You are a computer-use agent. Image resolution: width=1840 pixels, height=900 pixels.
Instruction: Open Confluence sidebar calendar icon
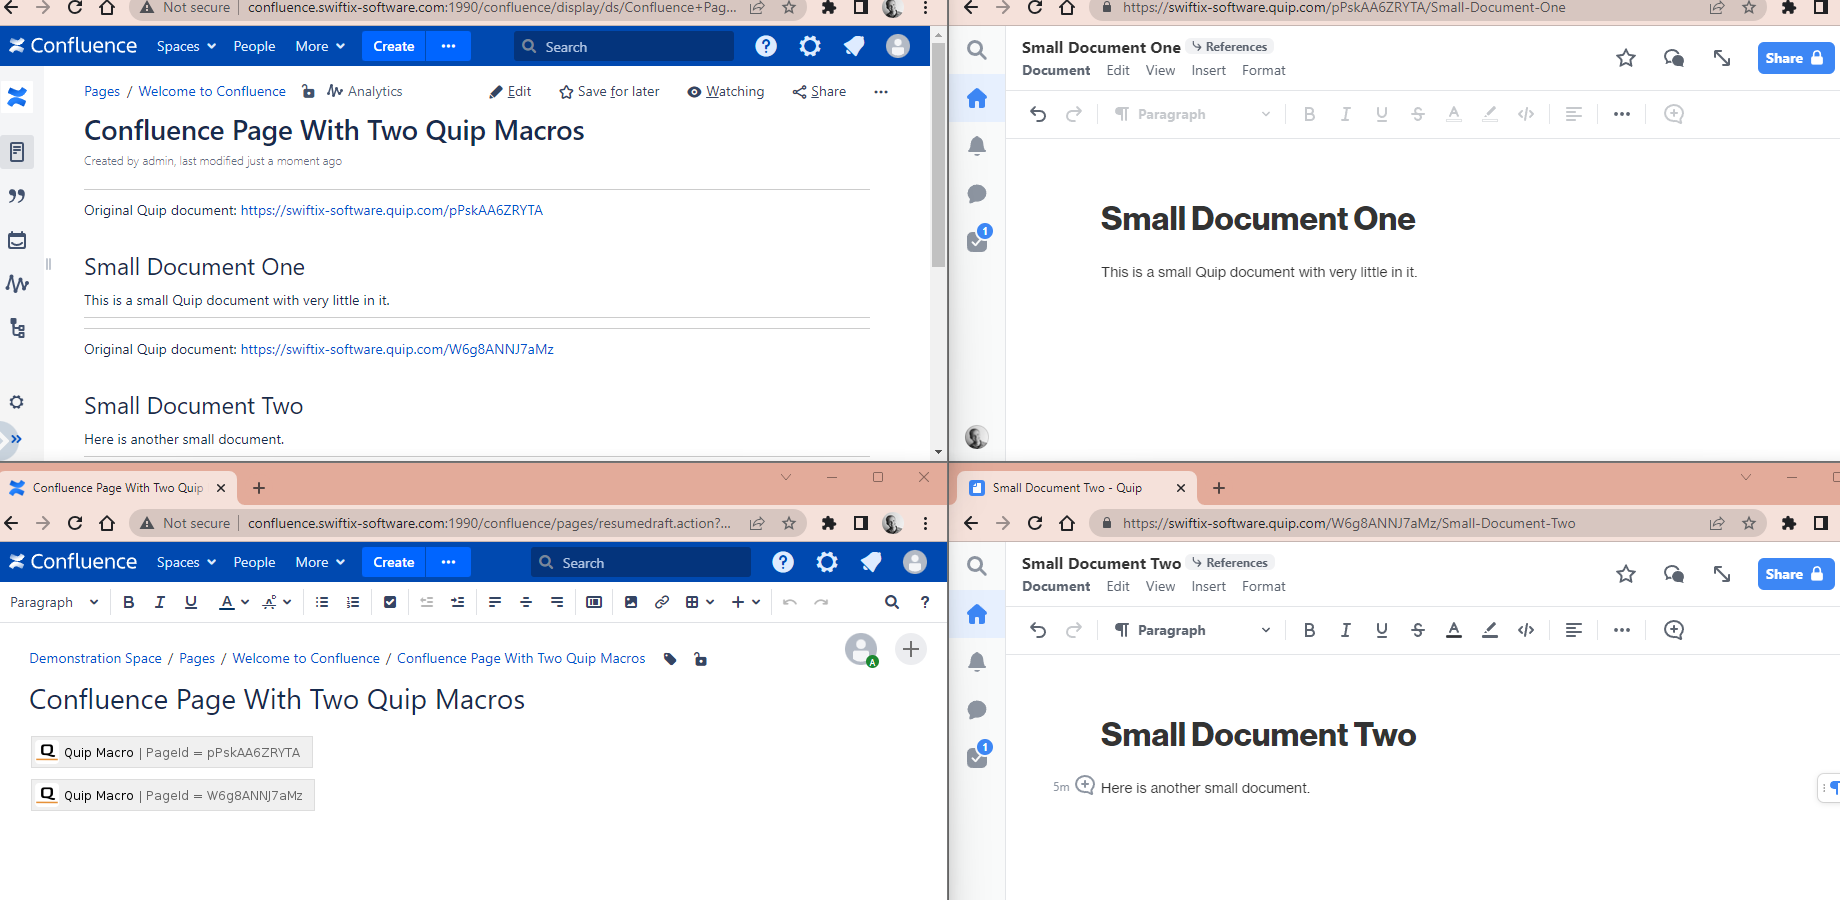click(x=17, y=240)
